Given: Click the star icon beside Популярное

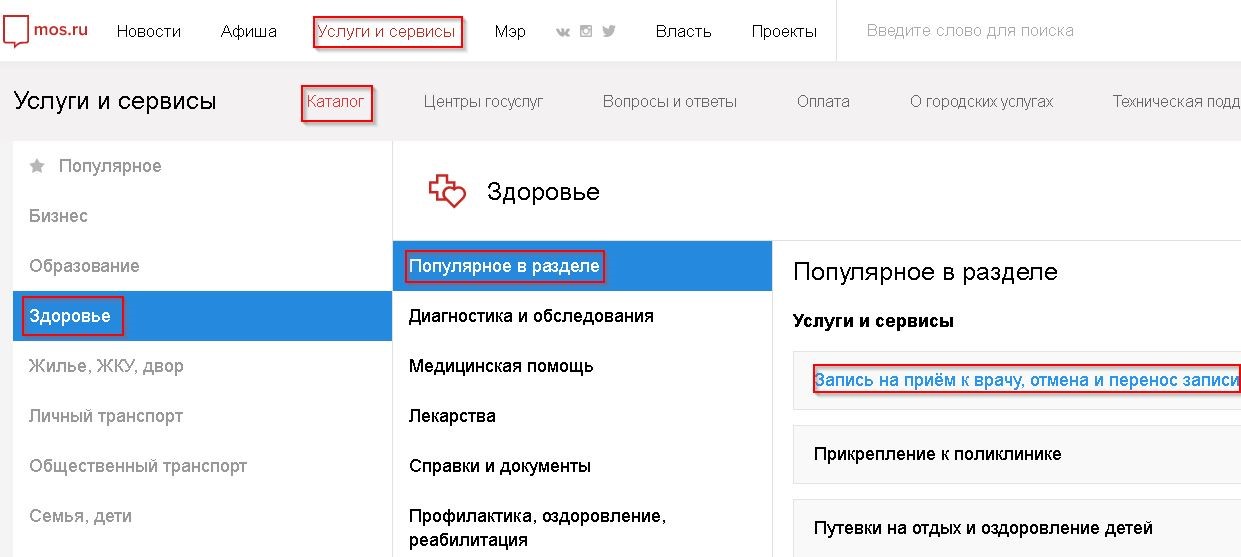Looking at the screenshot, I should [37, 166].
